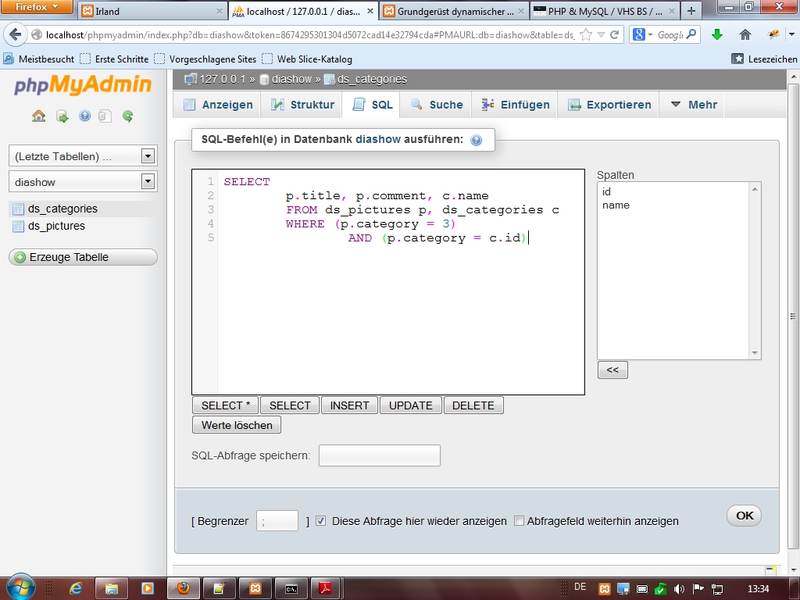The image size is (800, 600).
Task: Open phpMyAdmin documentation via blue help icon
Action: click(84, 116)
